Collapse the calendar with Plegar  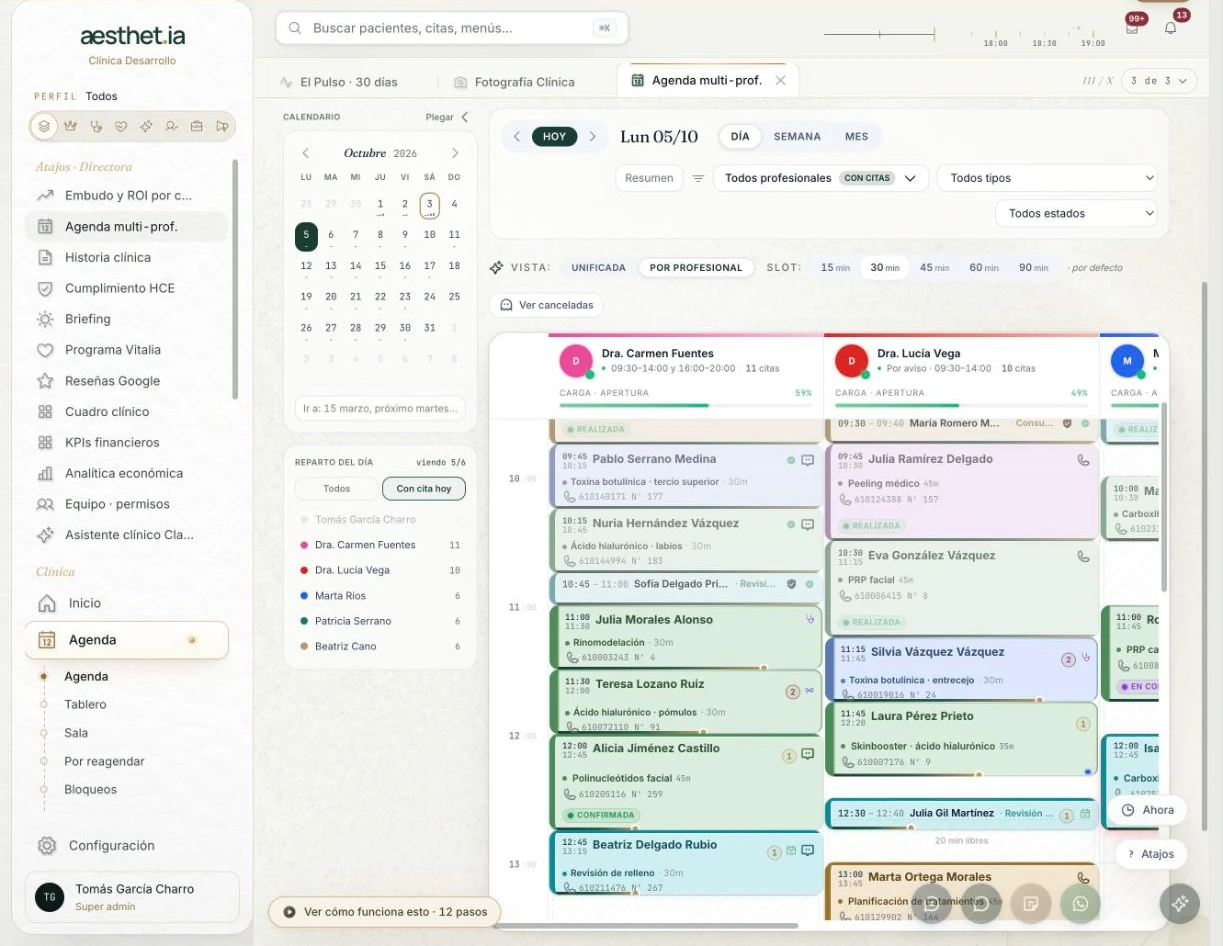(x=447, y=117)
